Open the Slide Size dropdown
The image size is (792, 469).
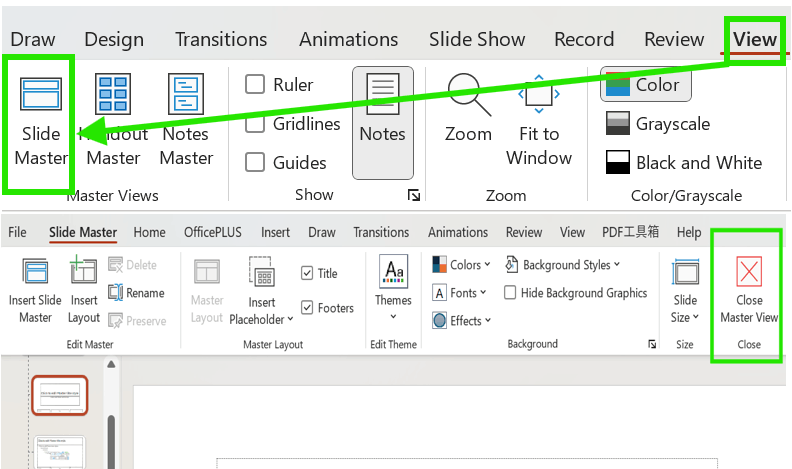685,291
